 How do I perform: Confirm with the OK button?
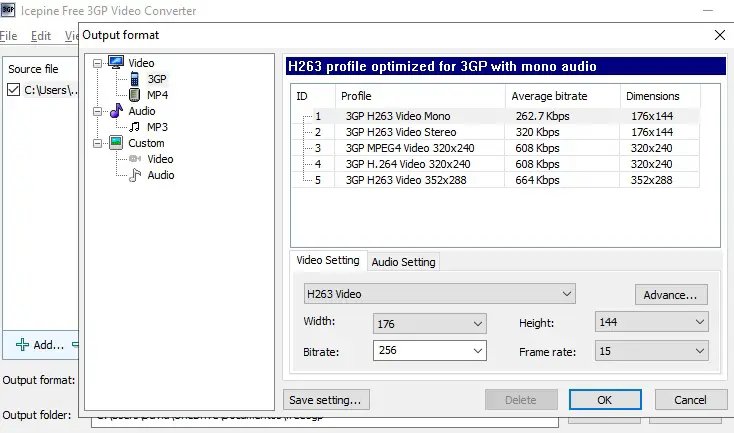605,400
